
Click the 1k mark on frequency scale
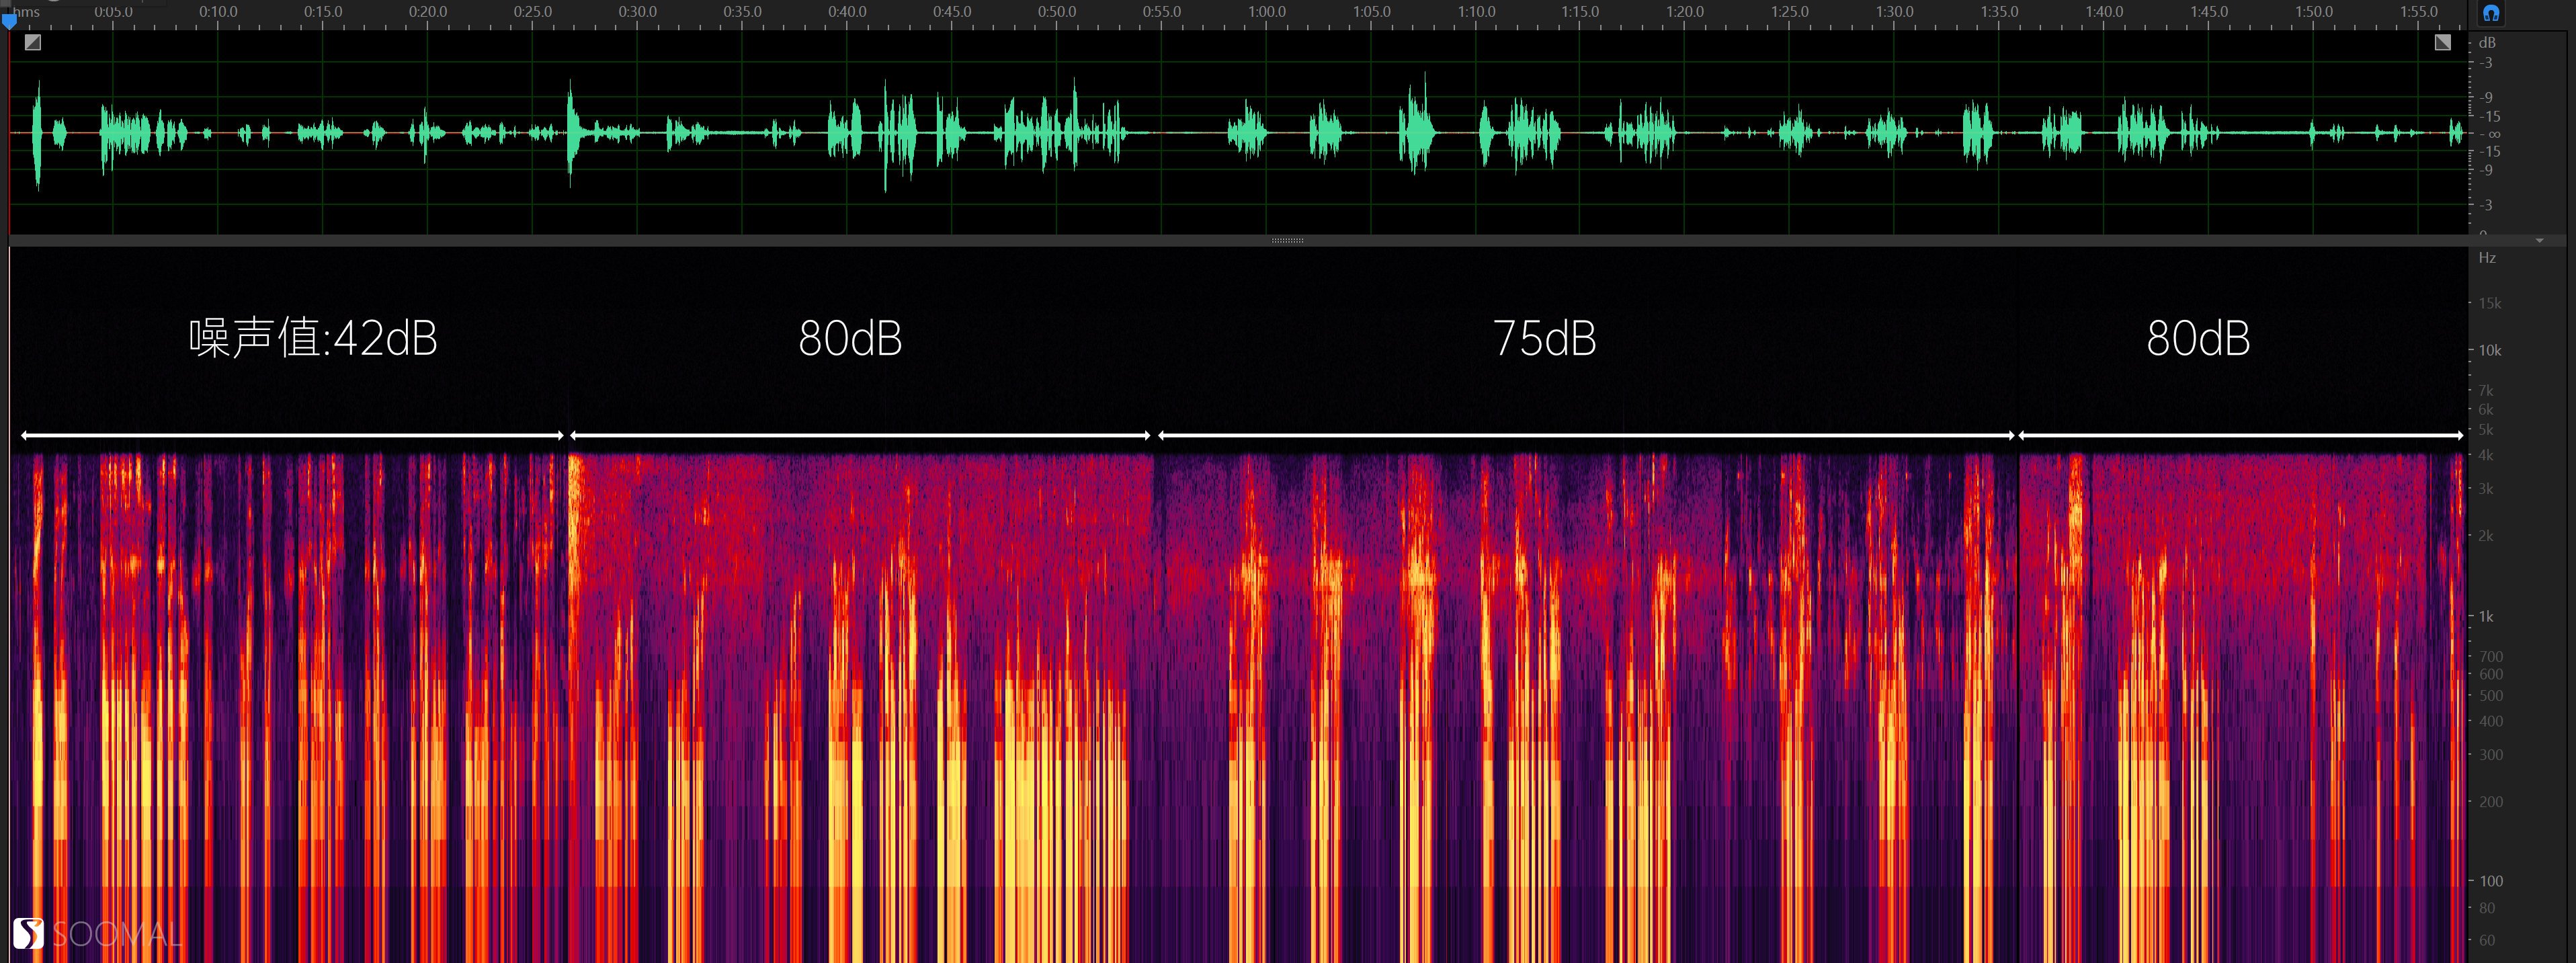[2486, 617]
